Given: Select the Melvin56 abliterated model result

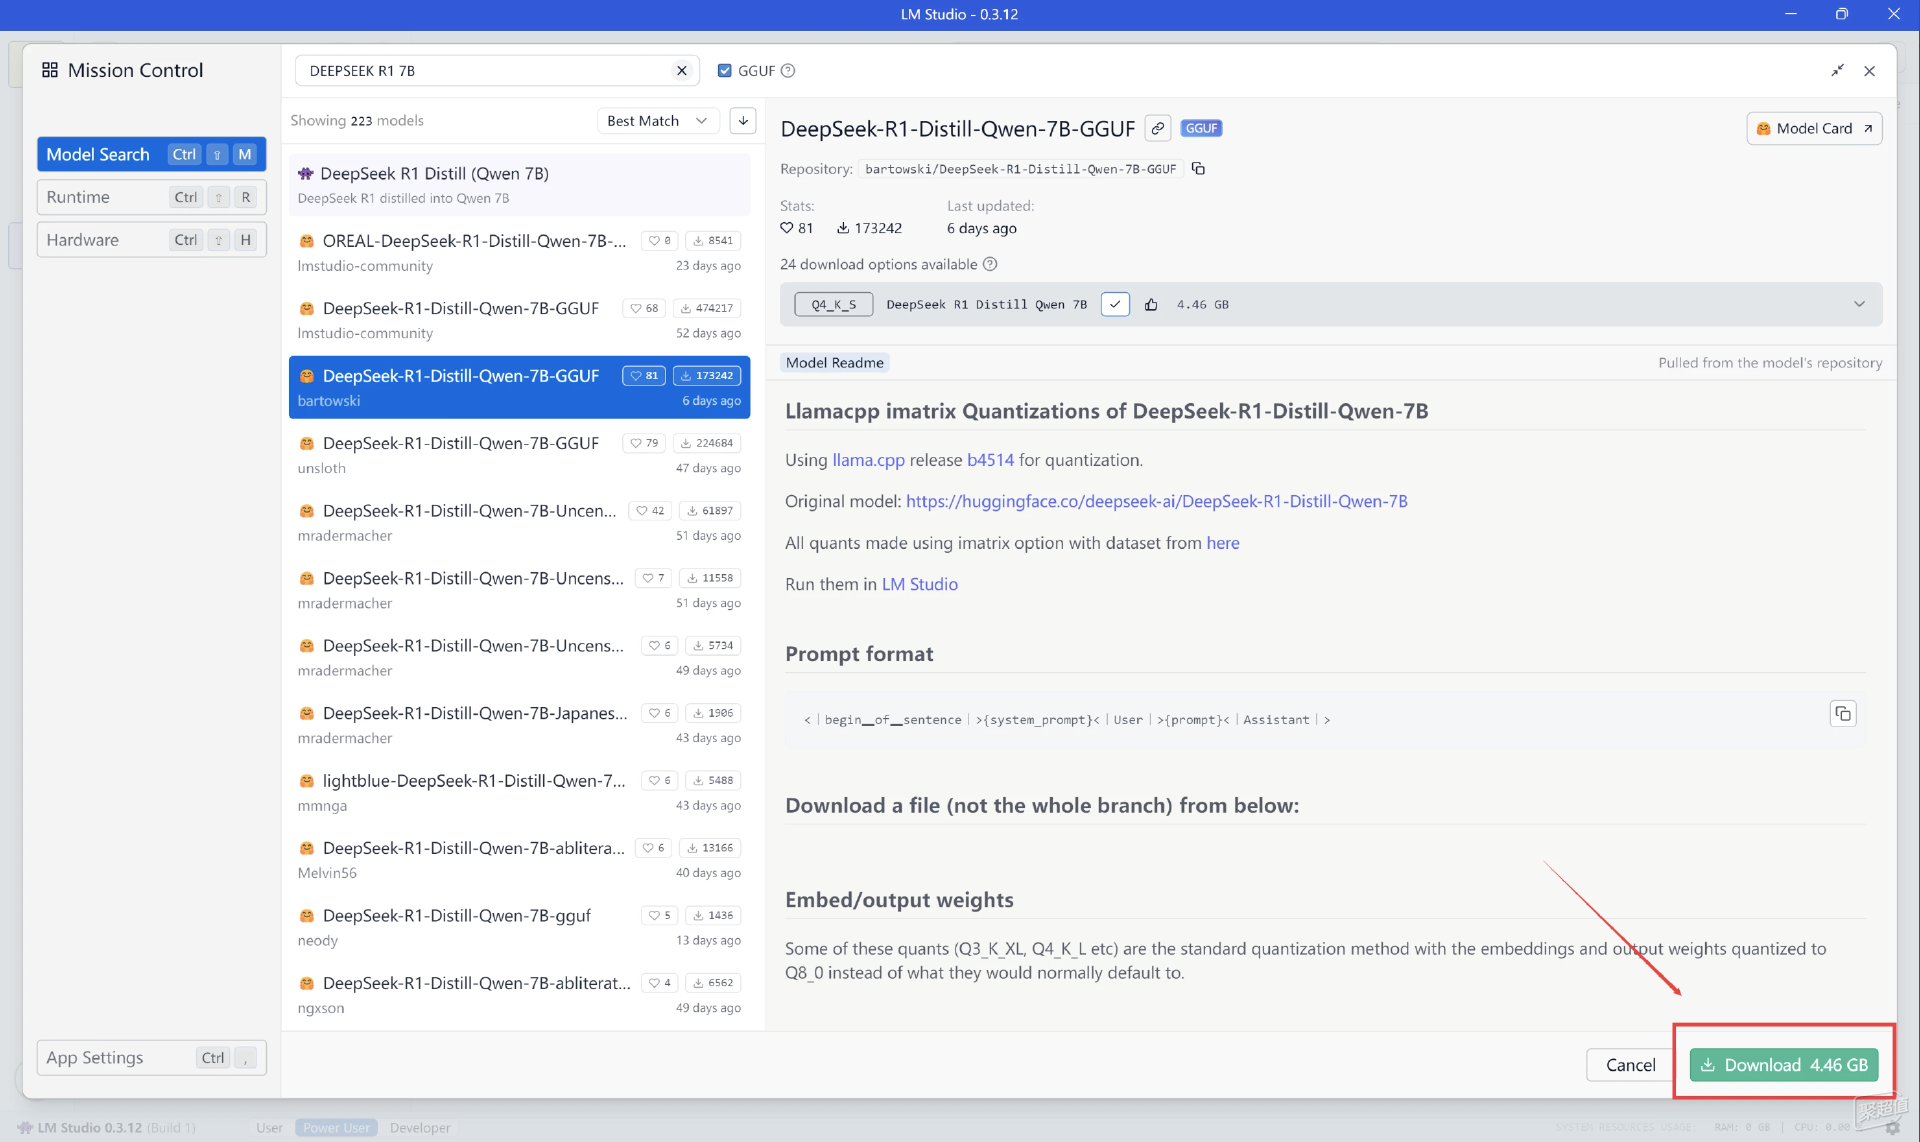Looking at the screenshot, I should coord(519,860).
